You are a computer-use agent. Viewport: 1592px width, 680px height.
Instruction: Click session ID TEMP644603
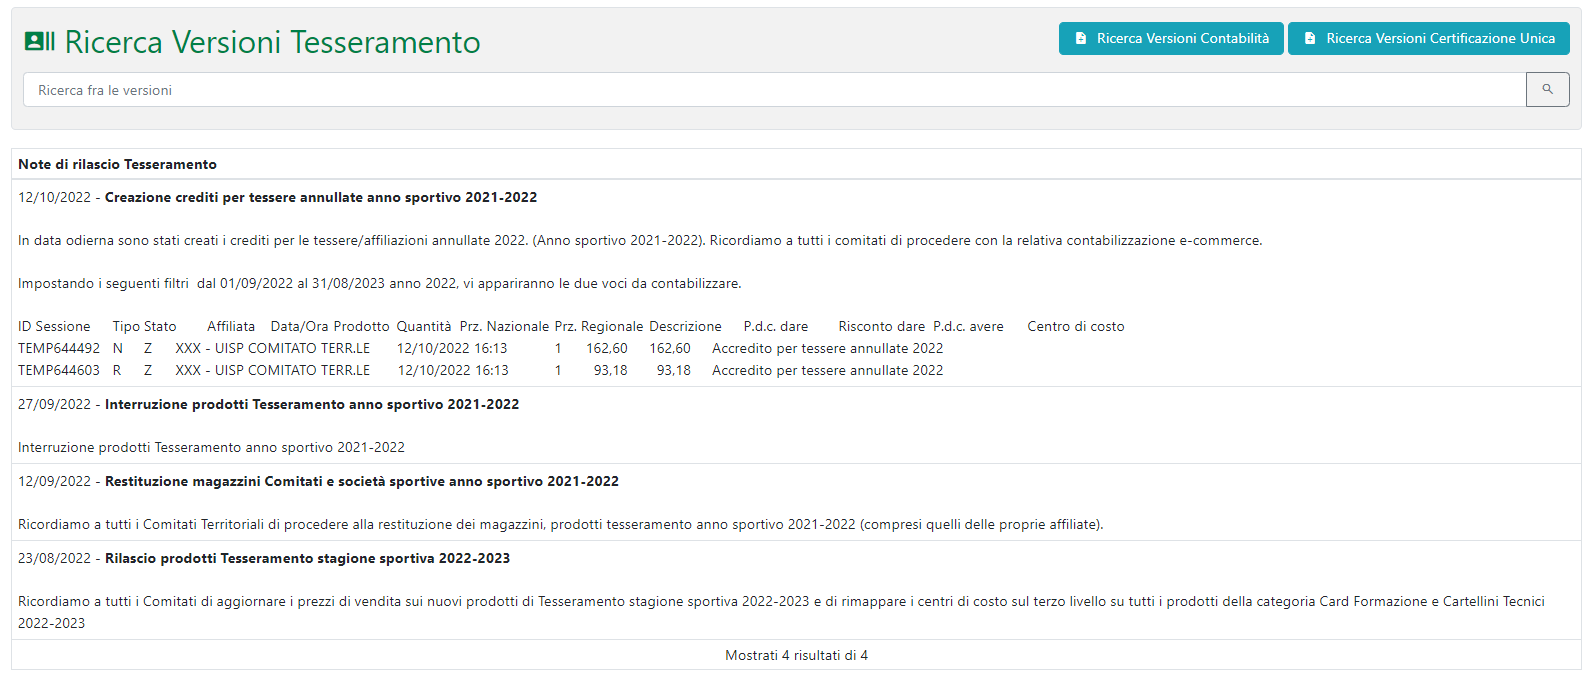[59, 371]
